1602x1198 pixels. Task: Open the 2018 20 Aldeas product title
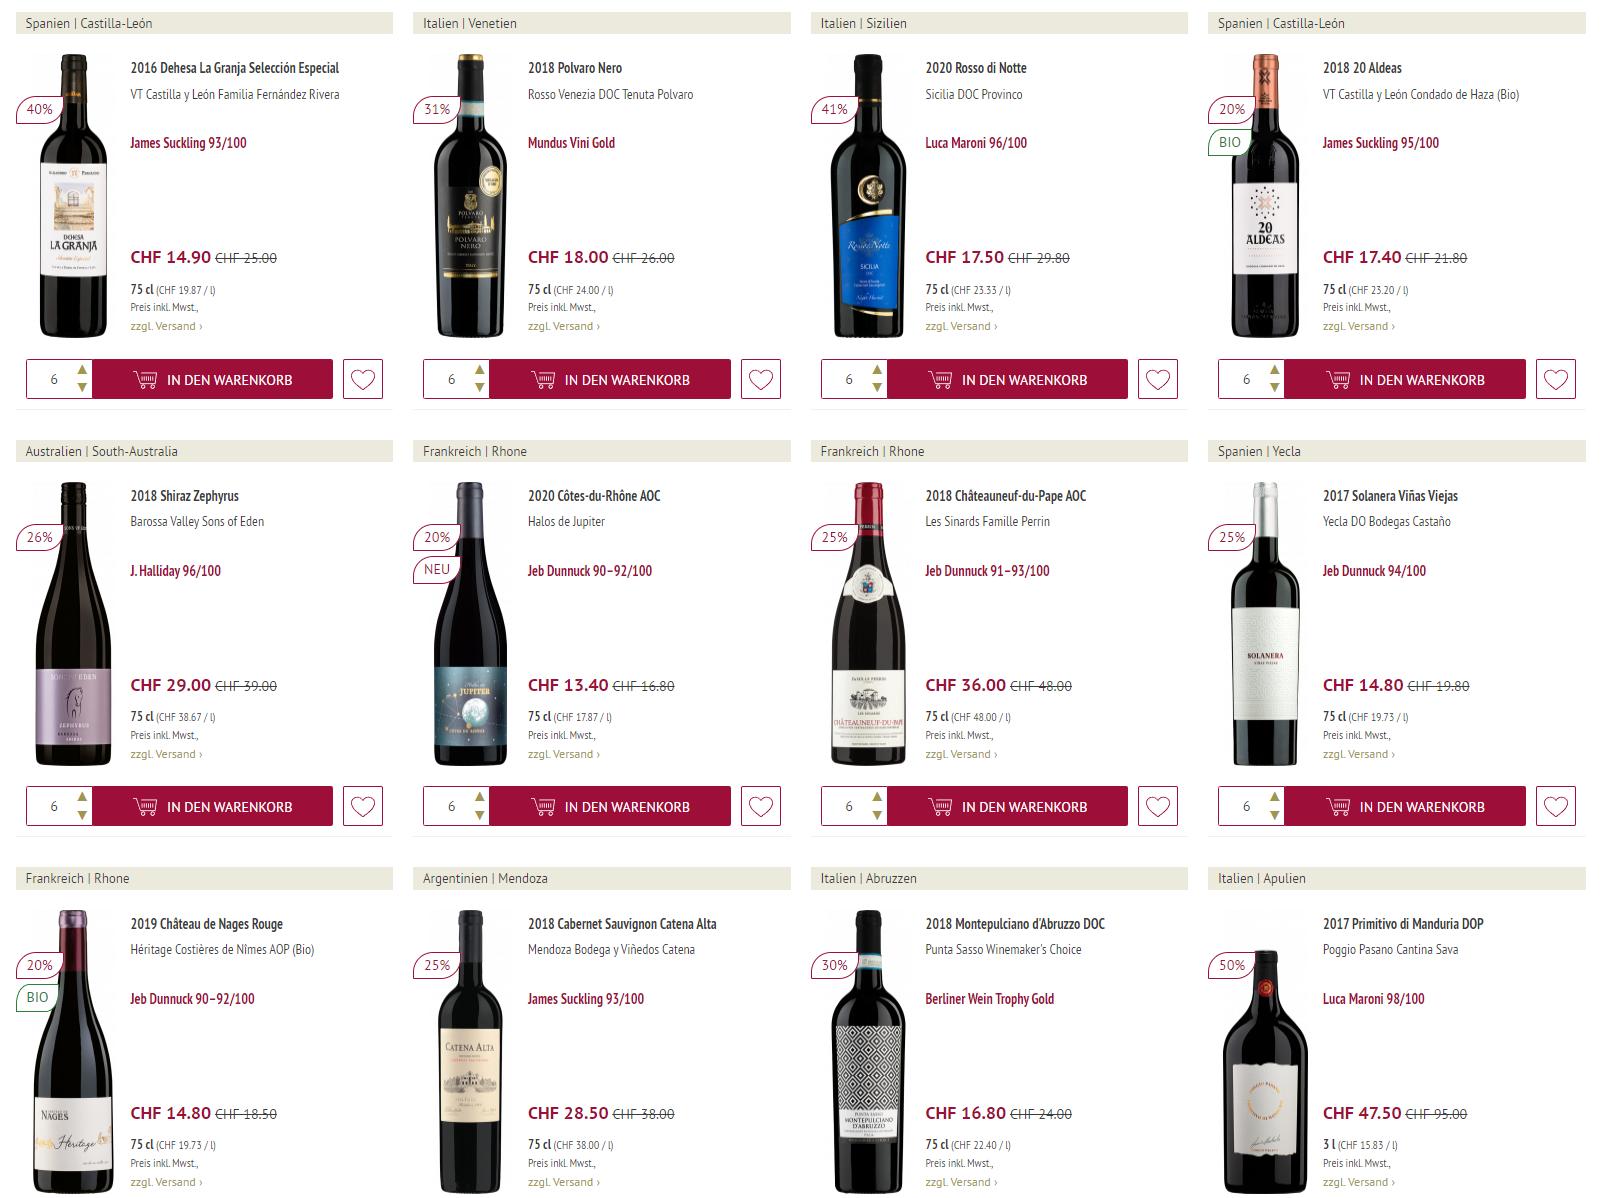coord(1362,68)
